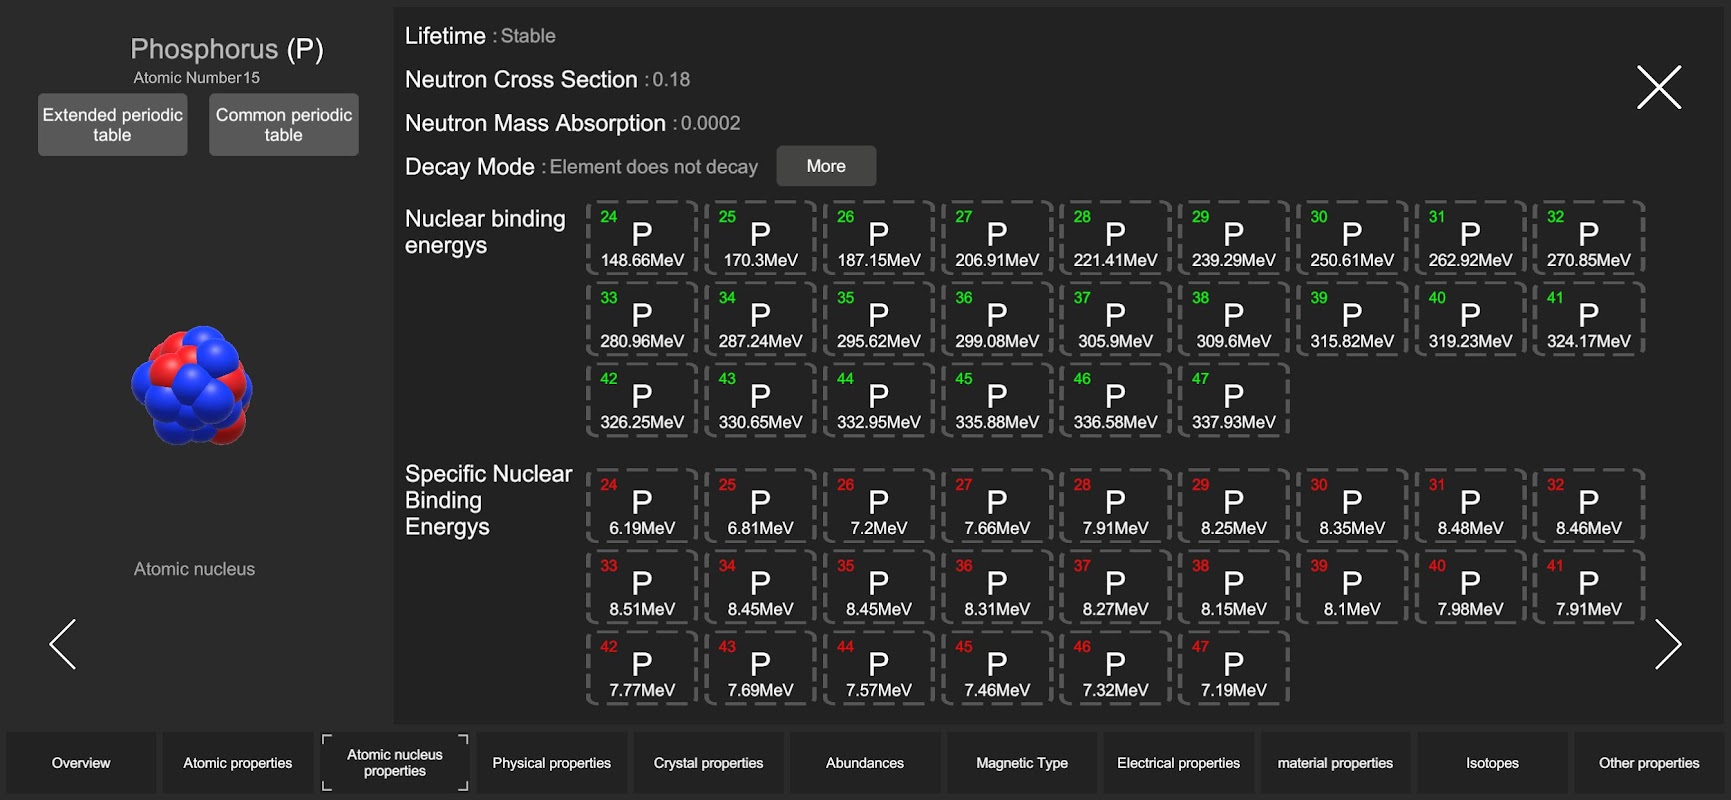
Task: Select the P-24 148.66MeV isotope tile
Action: [x=642, y=238]
